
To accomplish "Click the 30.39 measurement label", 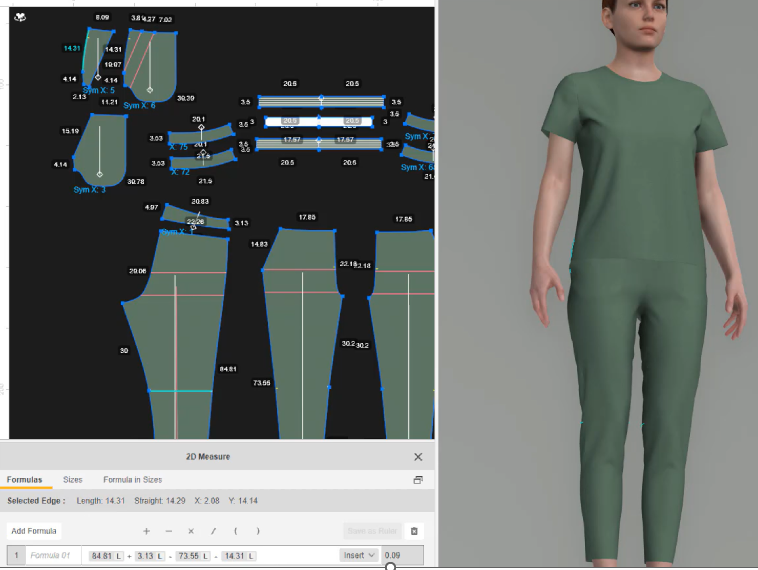I will (x=186, y=98).
